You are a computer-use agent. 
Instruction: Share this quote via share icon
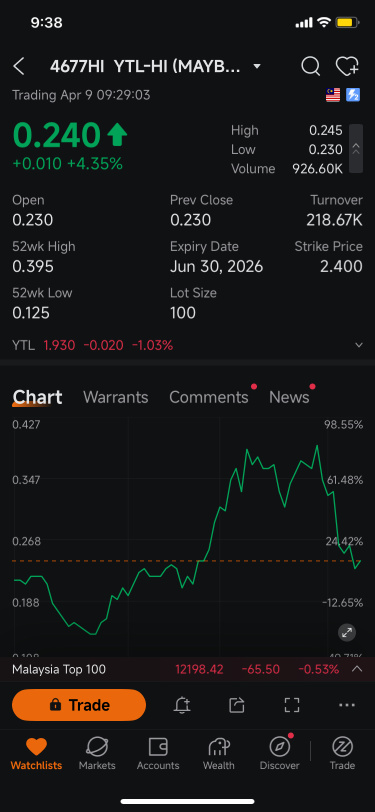tap(237, 705)
